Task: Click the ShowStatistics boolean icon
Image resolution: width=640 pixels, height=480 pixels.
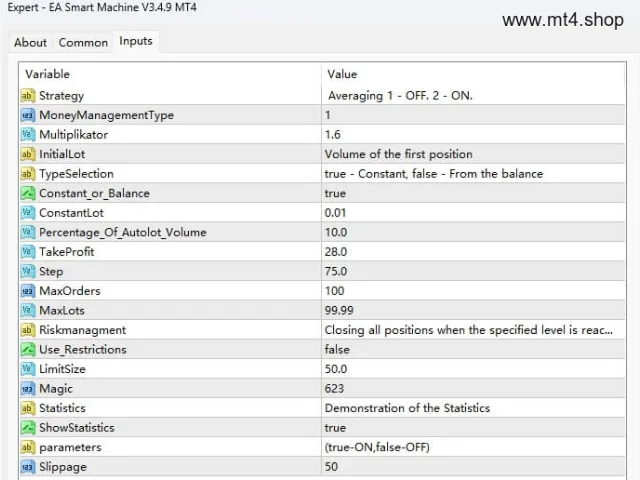Action: point(27,428)
